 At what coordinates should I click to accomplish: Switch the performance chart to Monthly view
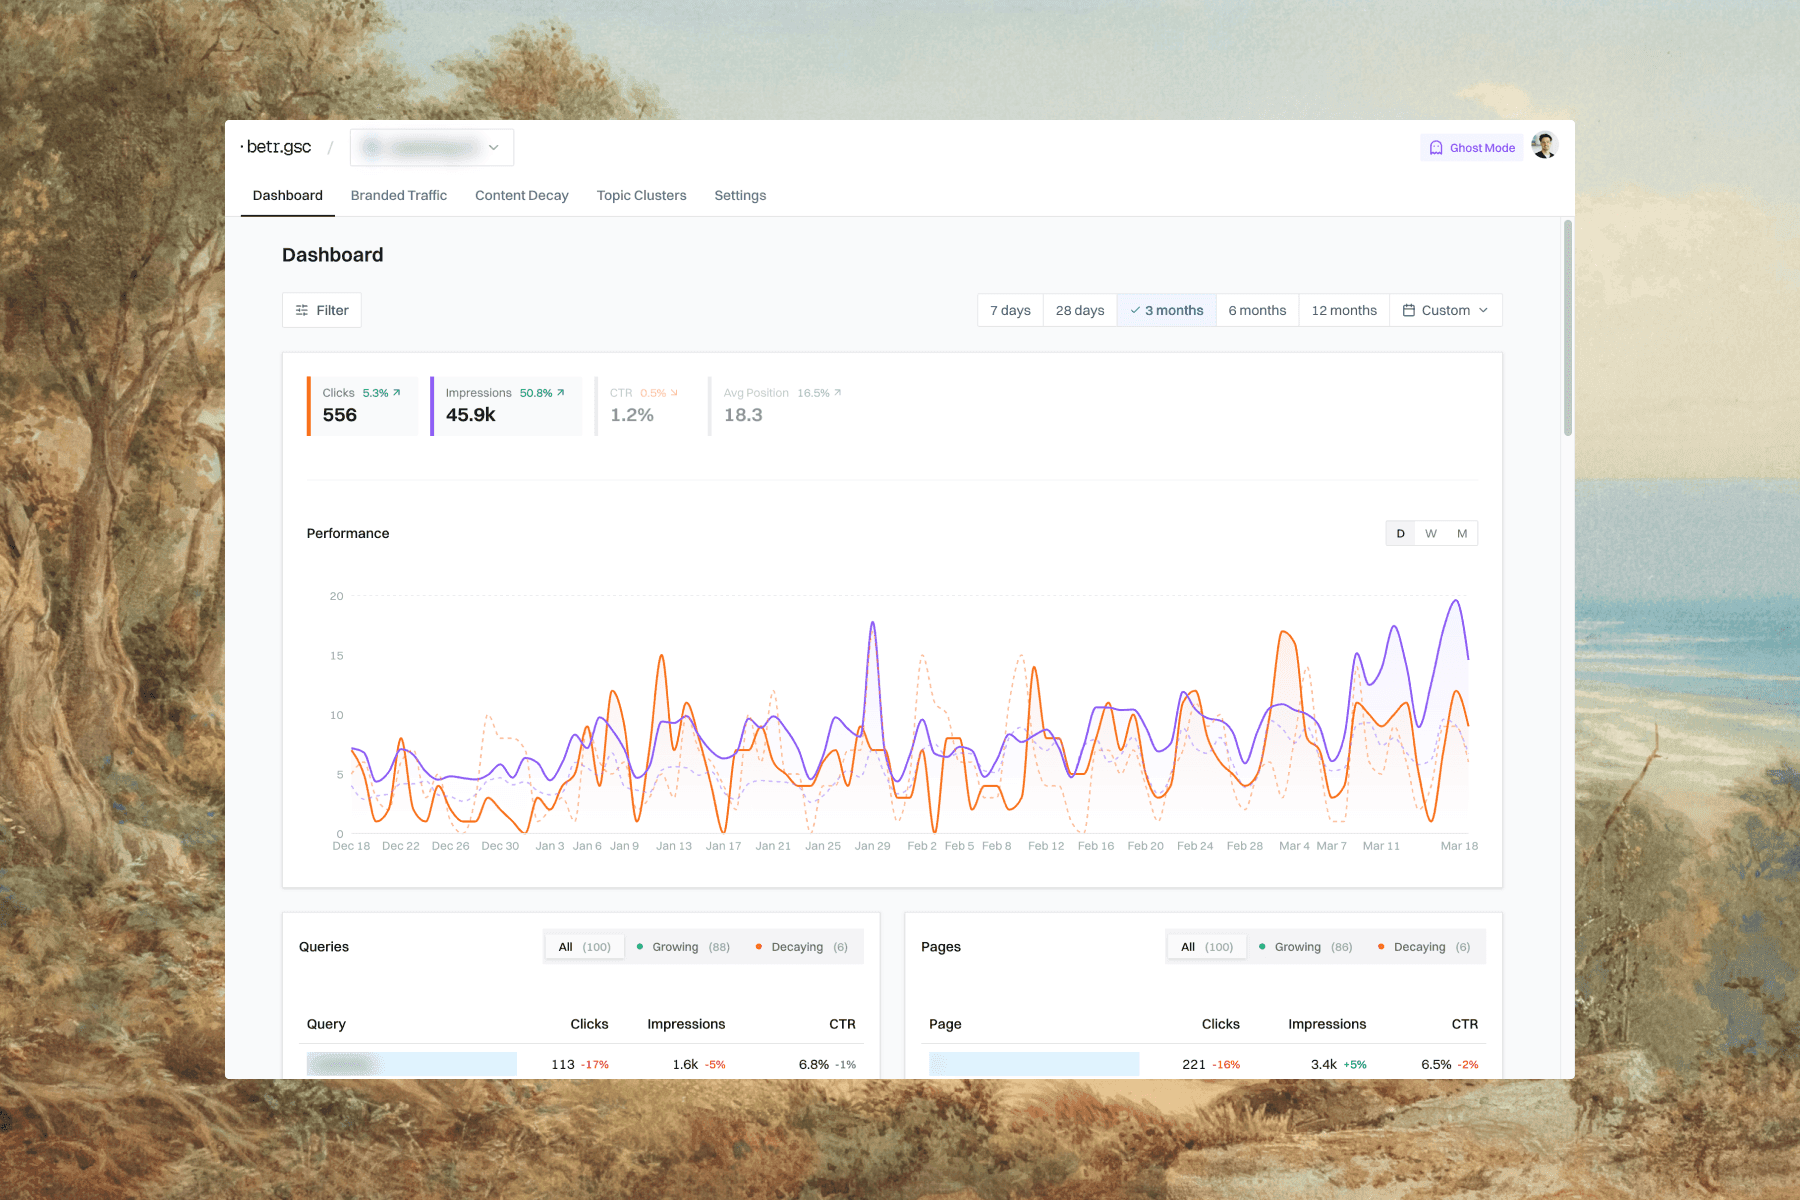click(x=1460, y=533)
